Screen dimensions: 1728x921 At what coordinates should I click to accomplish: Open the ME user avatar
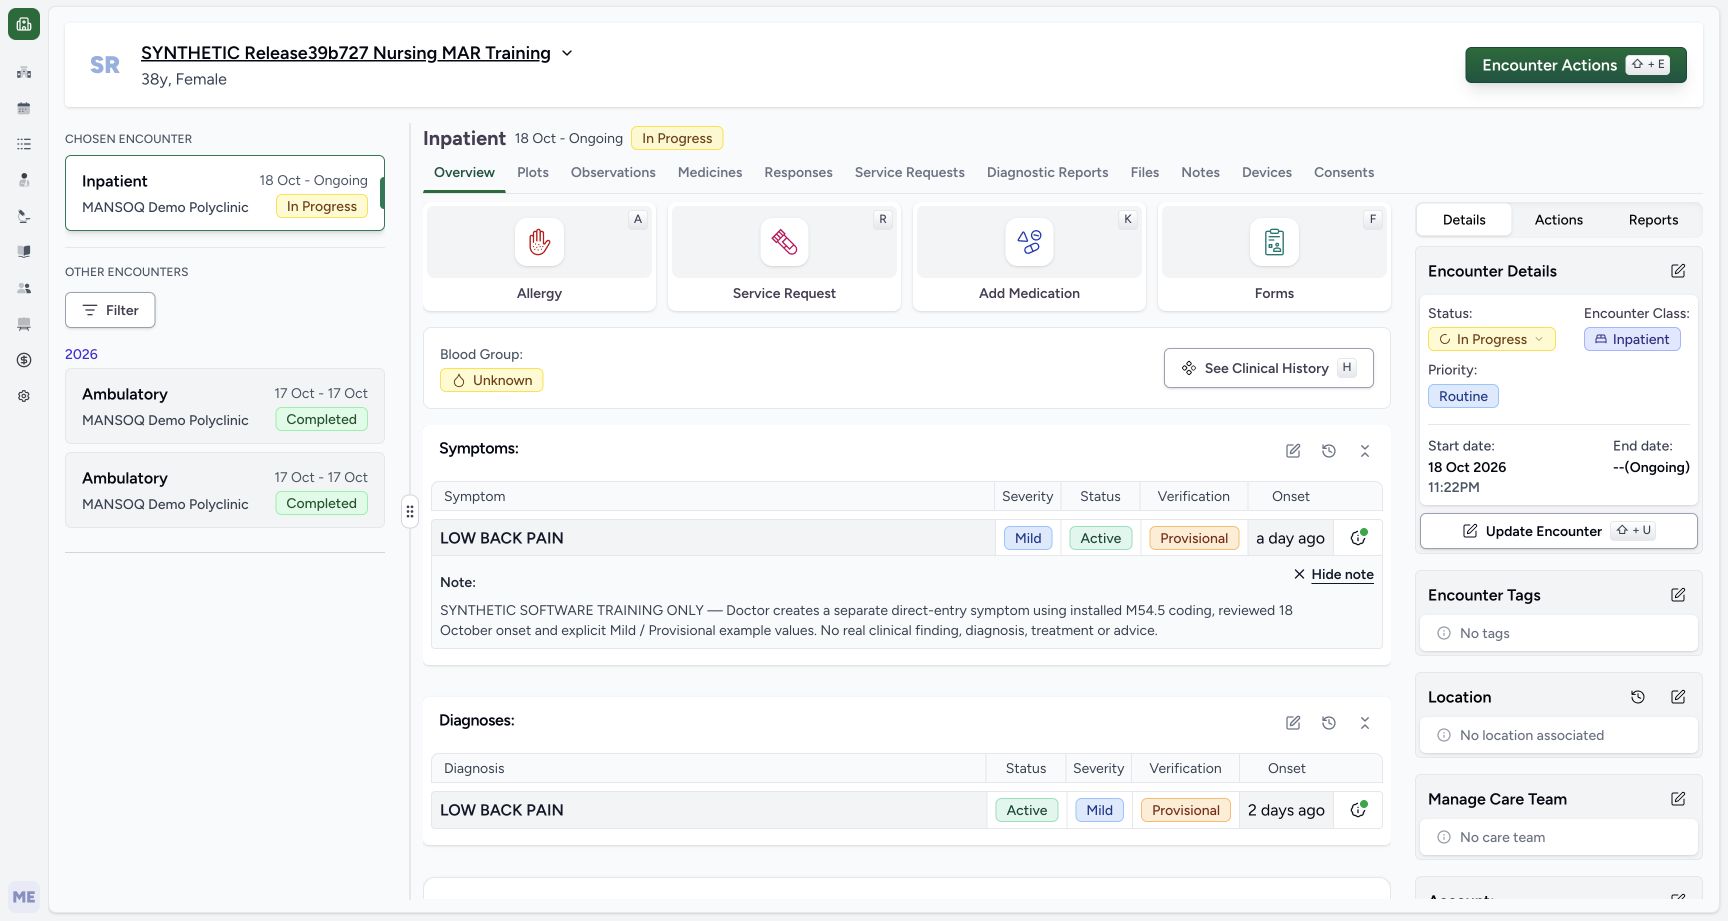pyautogui.click(x=24, y=897)
